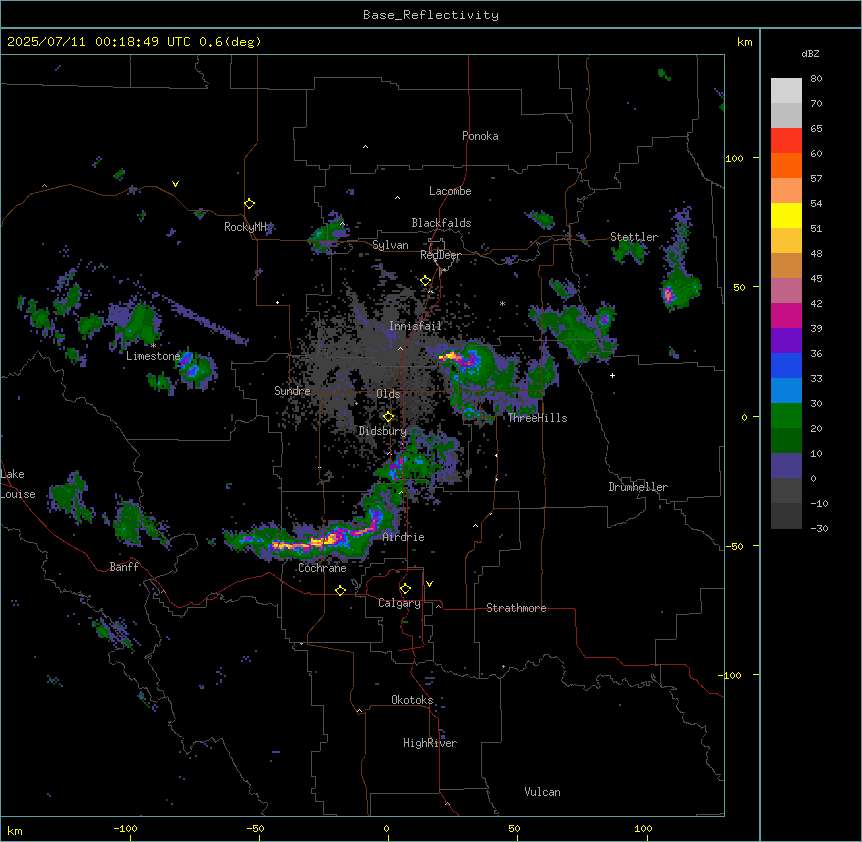Click the storm cell core west of ThreeHills
This screenshot has width=862, height=842.
click(x=458, y=358)
